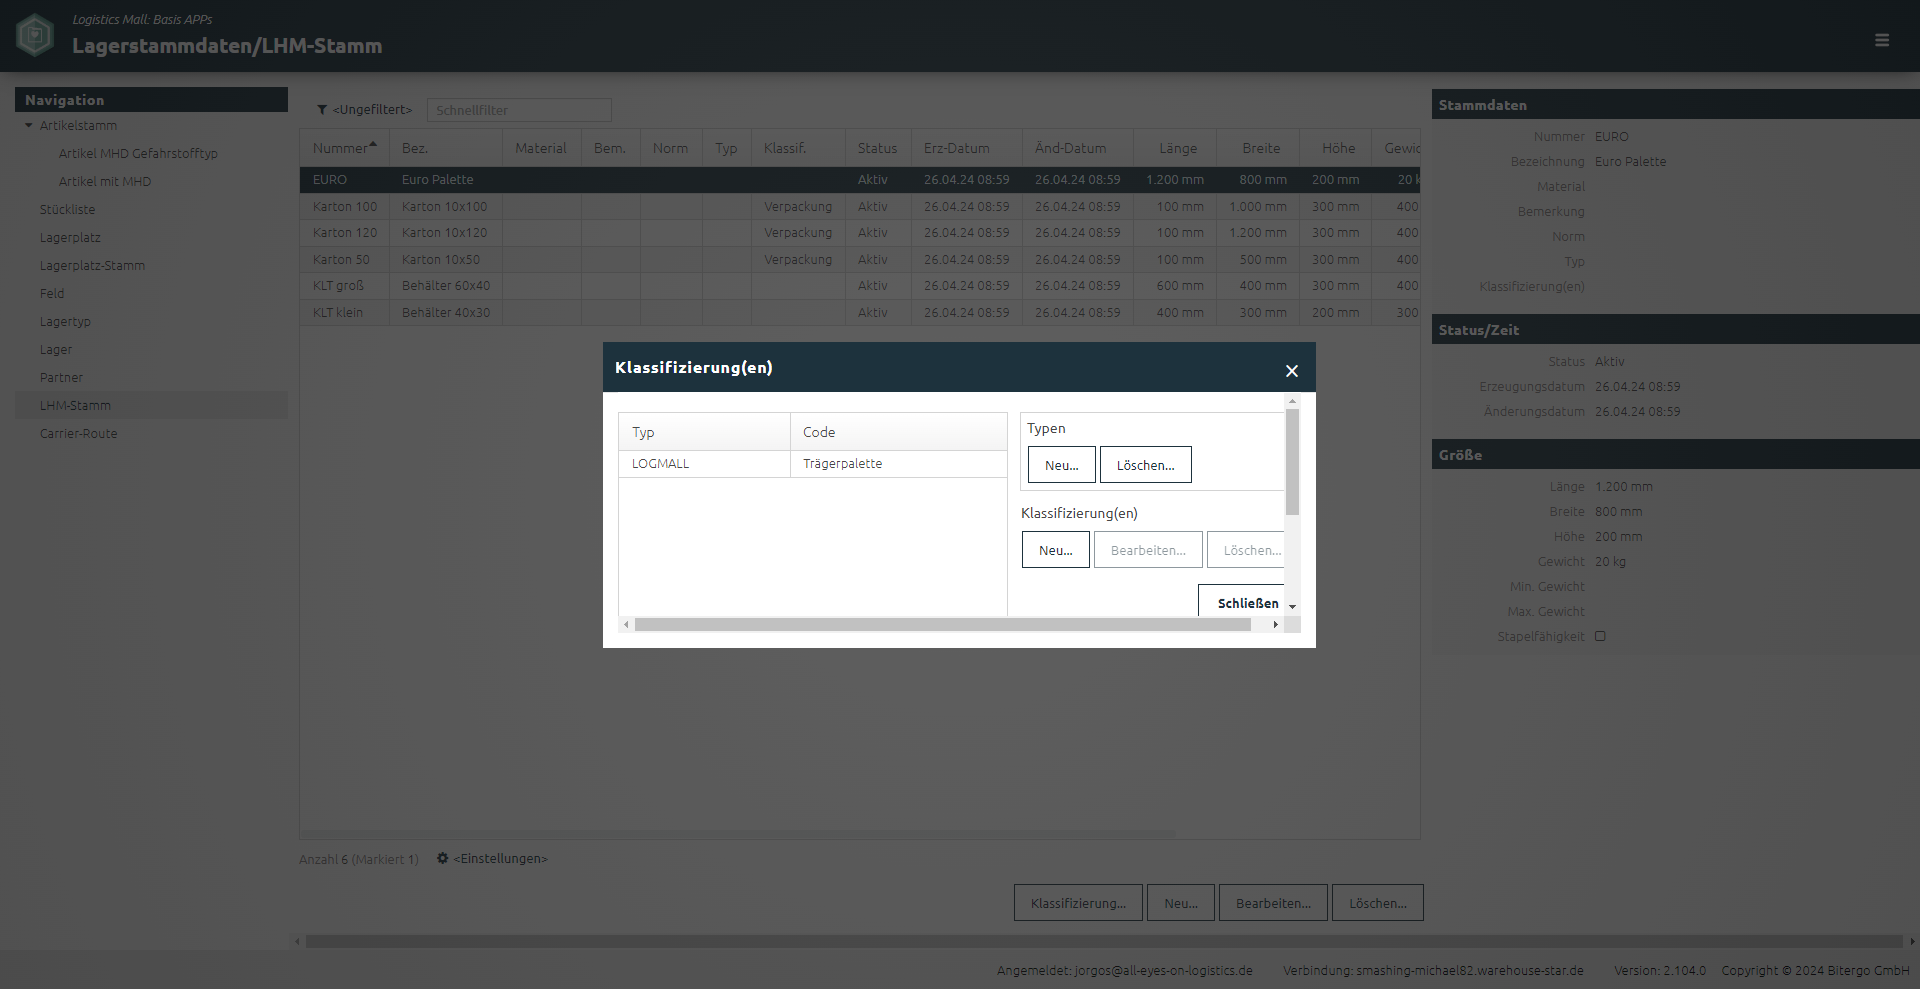Click the Klassifizierung... button below table
Image resolution: width=1920 pixels, height=989 pixels.
click(x=1078, y=903)
